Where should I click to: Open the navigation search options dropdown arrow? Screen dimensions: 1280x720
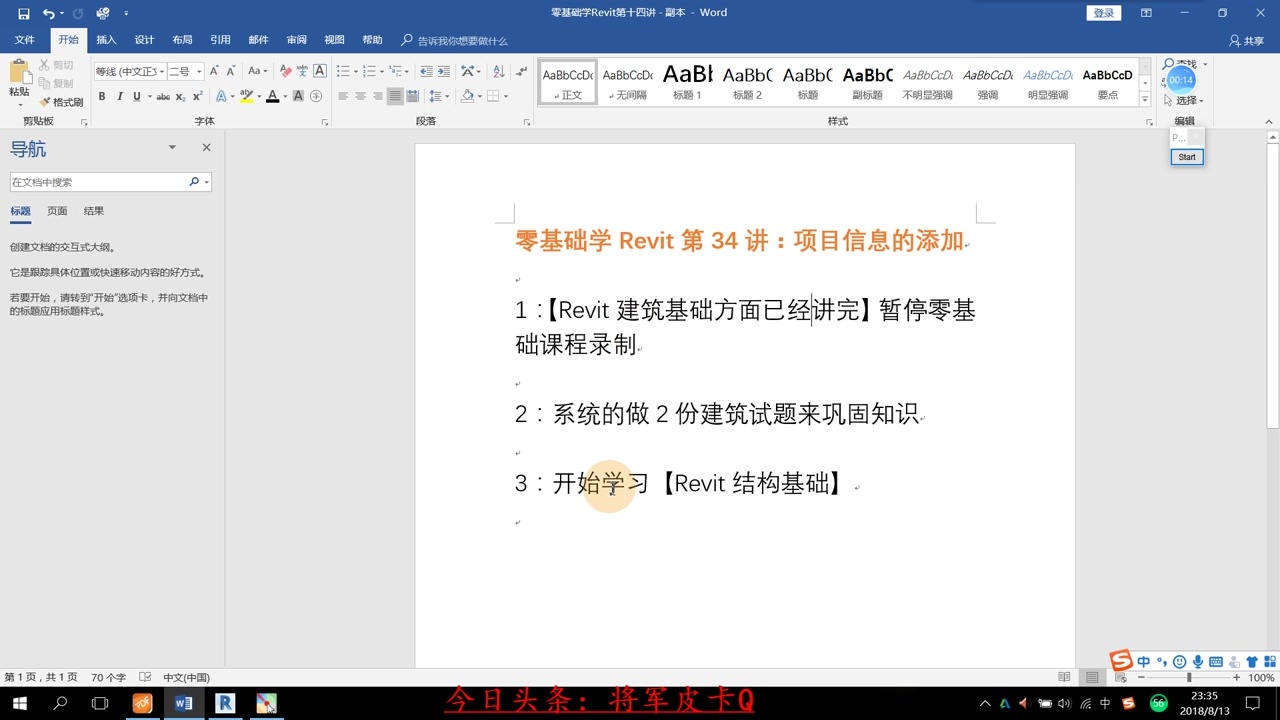[x=206, y=182]
